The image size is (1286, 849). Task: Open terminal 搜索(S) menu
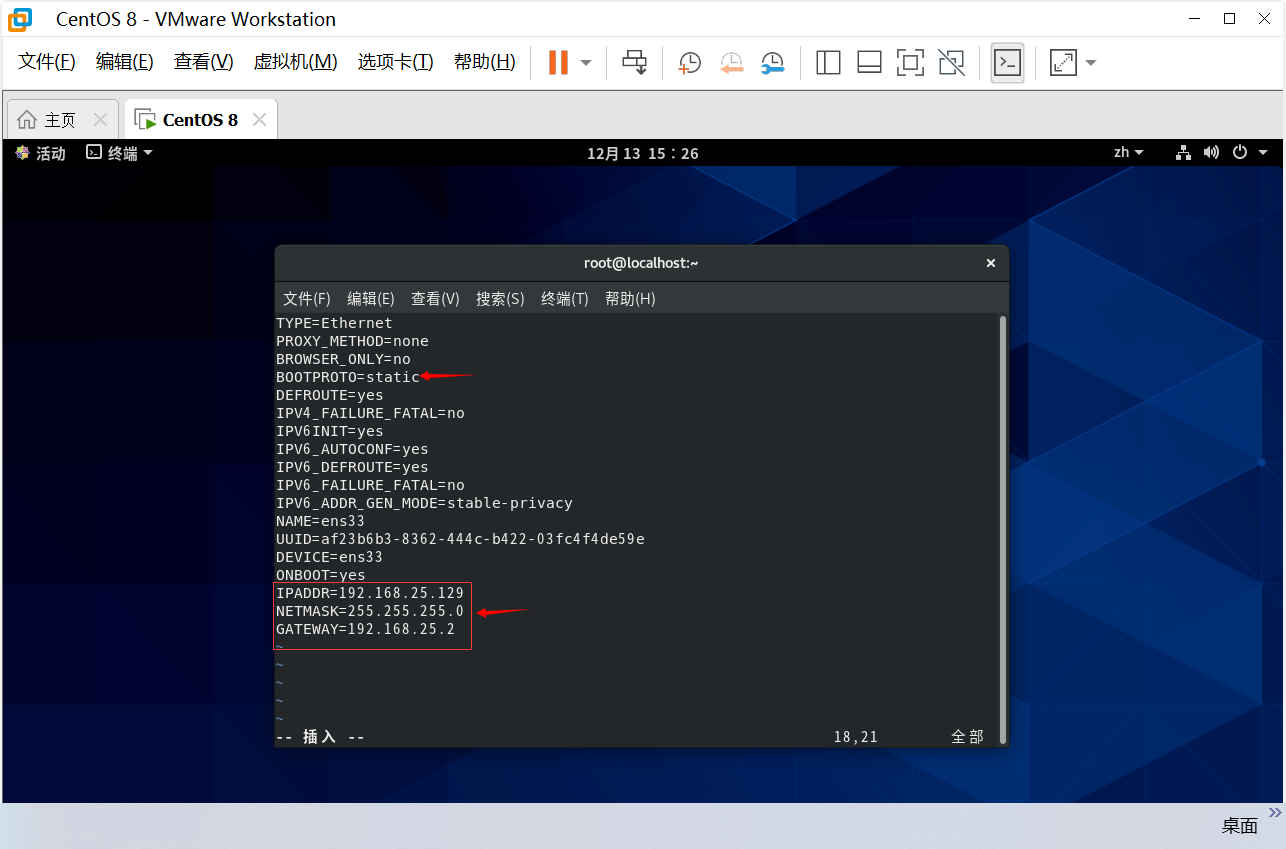coord(500,299)
